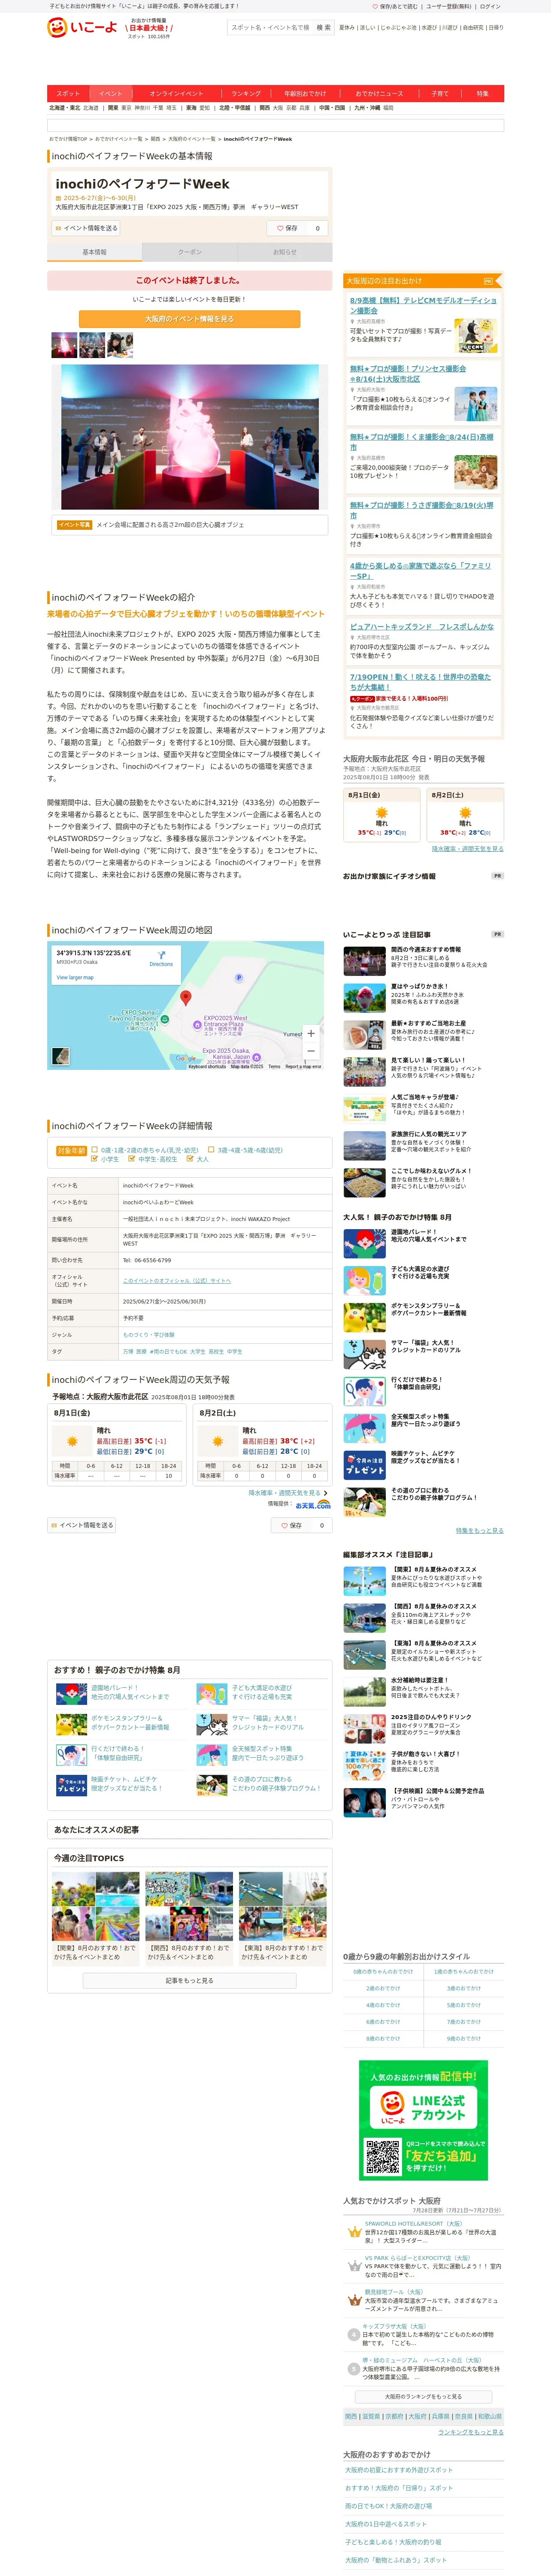The width and height of the screenshot is (551, 2576).
Task: Click 雨の日でもOK！大阪府の遊び場 link
Action: 388,2505
